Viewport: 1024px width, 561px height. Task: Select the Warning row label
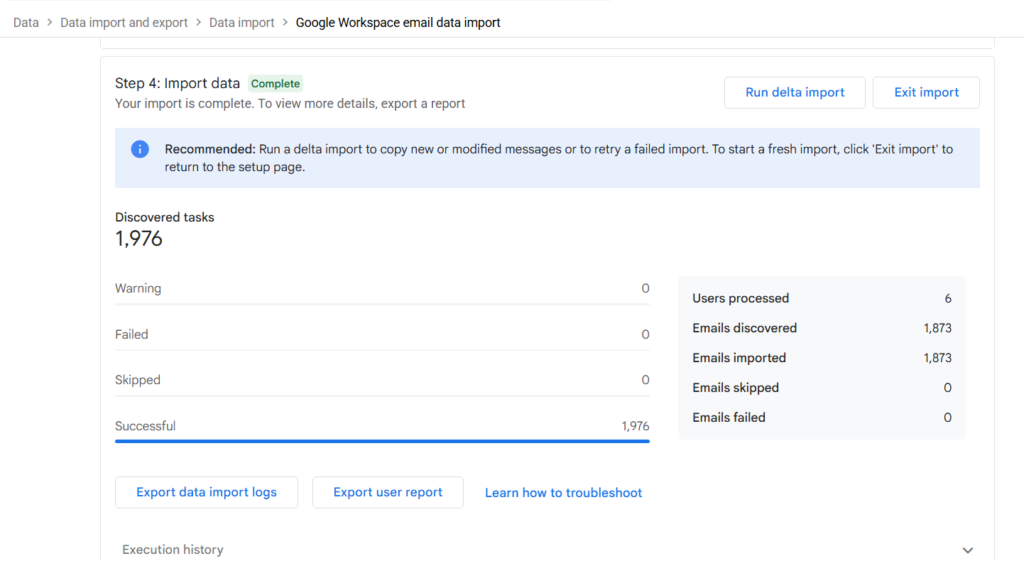138,289
